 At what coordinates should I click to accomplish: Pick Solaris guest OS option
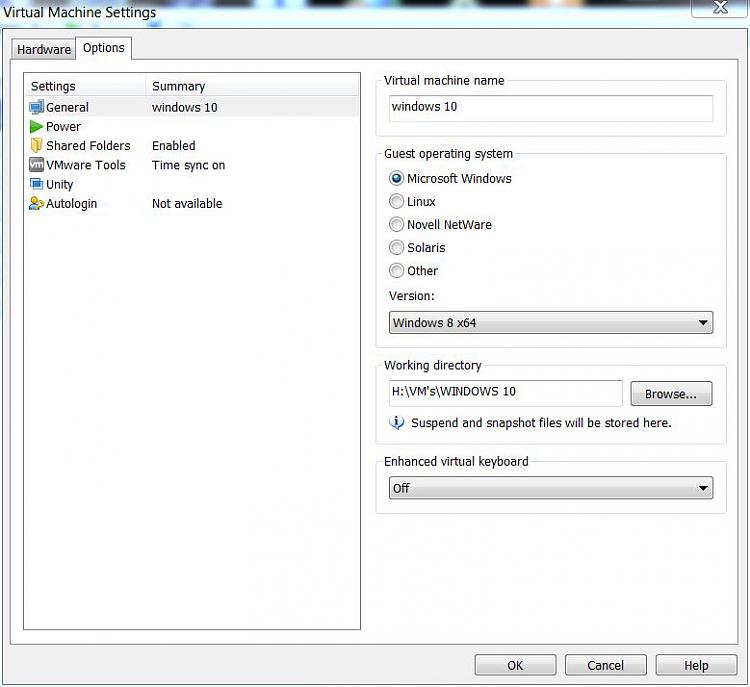(x=396, y=247)
